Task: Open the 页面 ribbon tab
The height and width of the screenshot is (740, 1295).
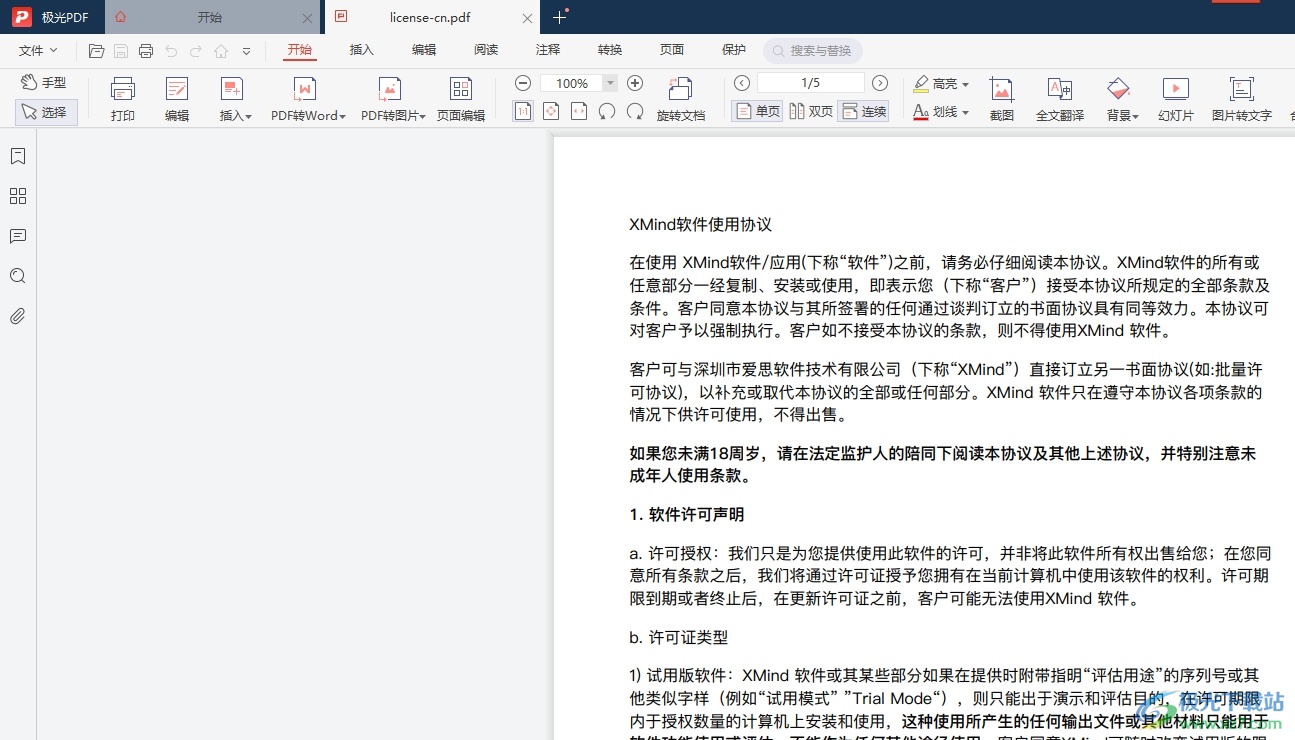Action: pos(672,50)
